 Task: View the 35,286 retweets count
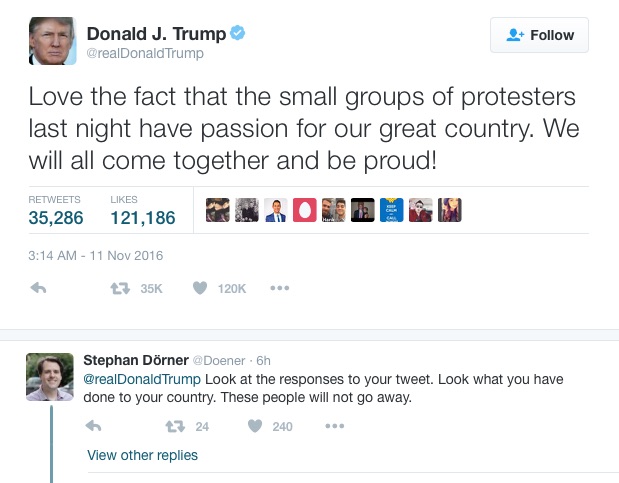coord(56,217)
